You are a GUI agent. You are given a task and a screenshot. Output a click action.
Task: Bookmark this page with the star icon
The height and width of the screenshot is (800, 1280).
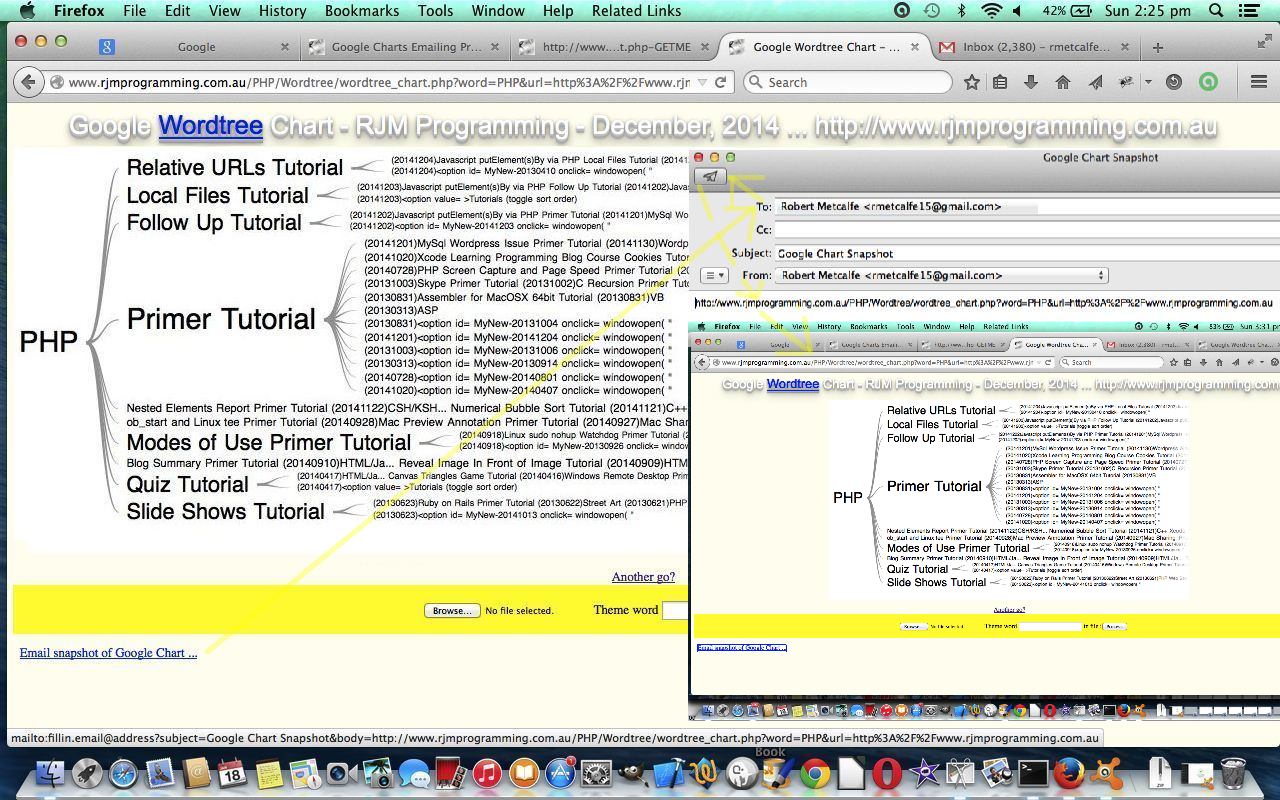(x=971, y=82)
